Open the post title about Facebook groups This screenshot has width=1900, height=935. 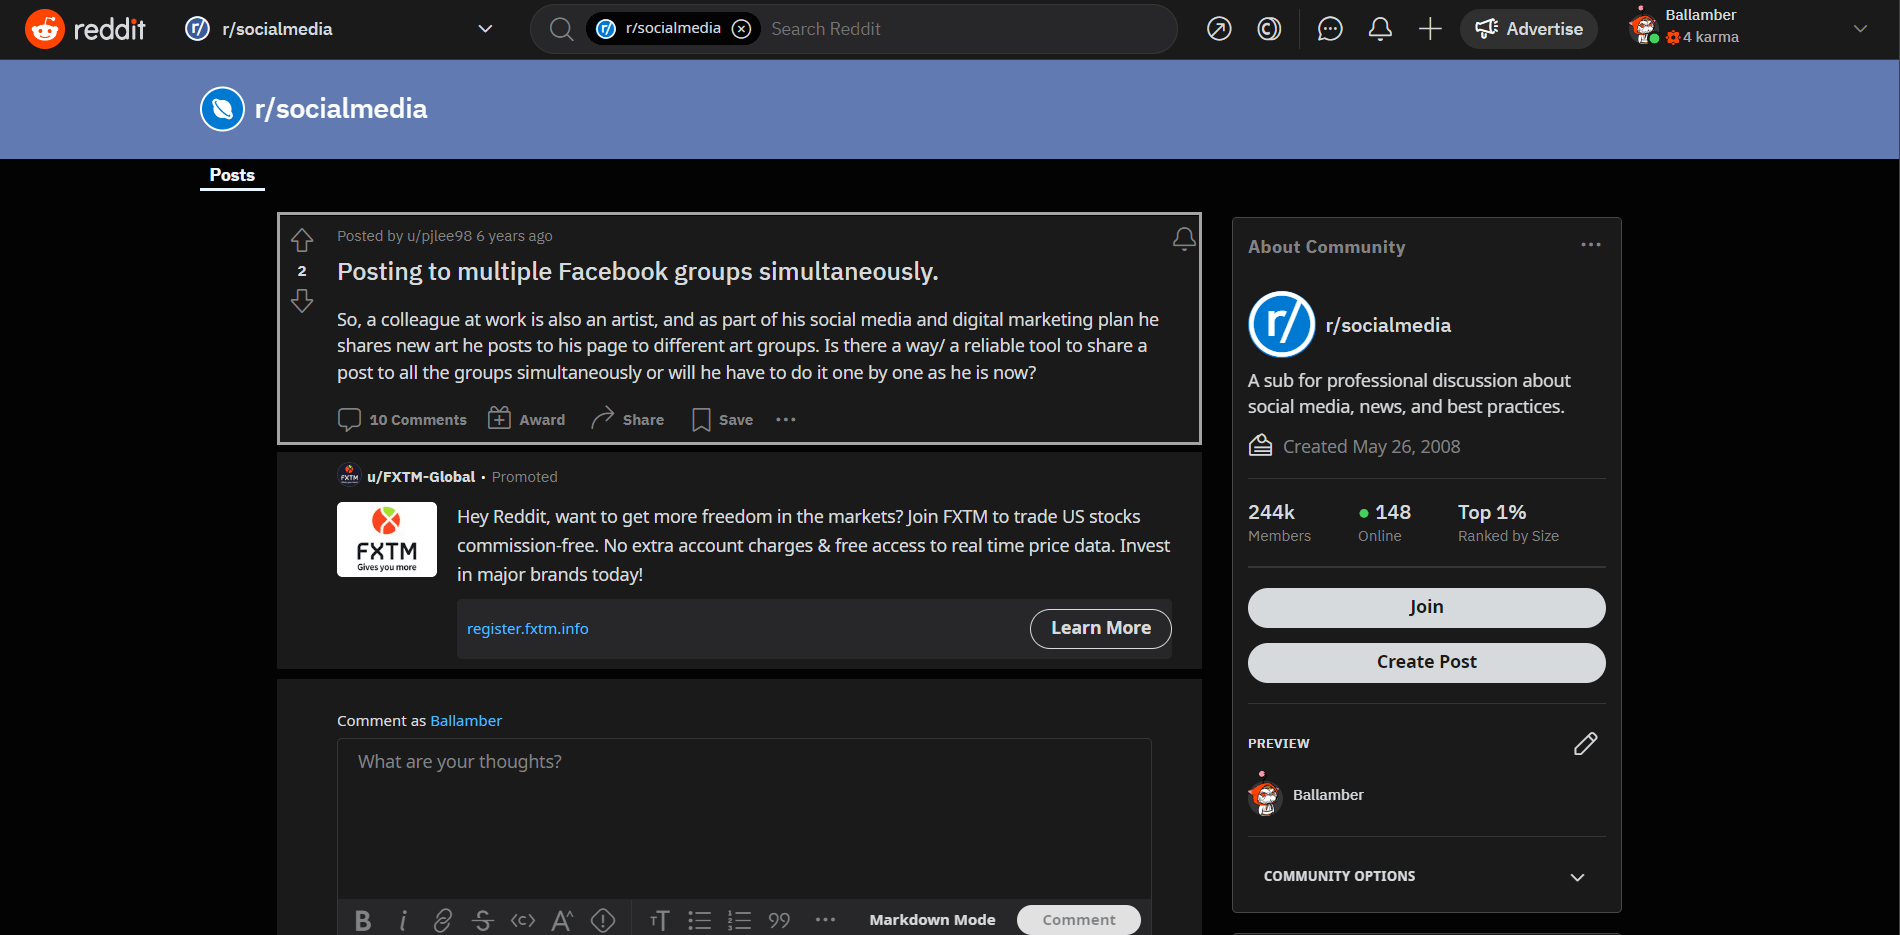pyautogui.click(x=638, y=272)
